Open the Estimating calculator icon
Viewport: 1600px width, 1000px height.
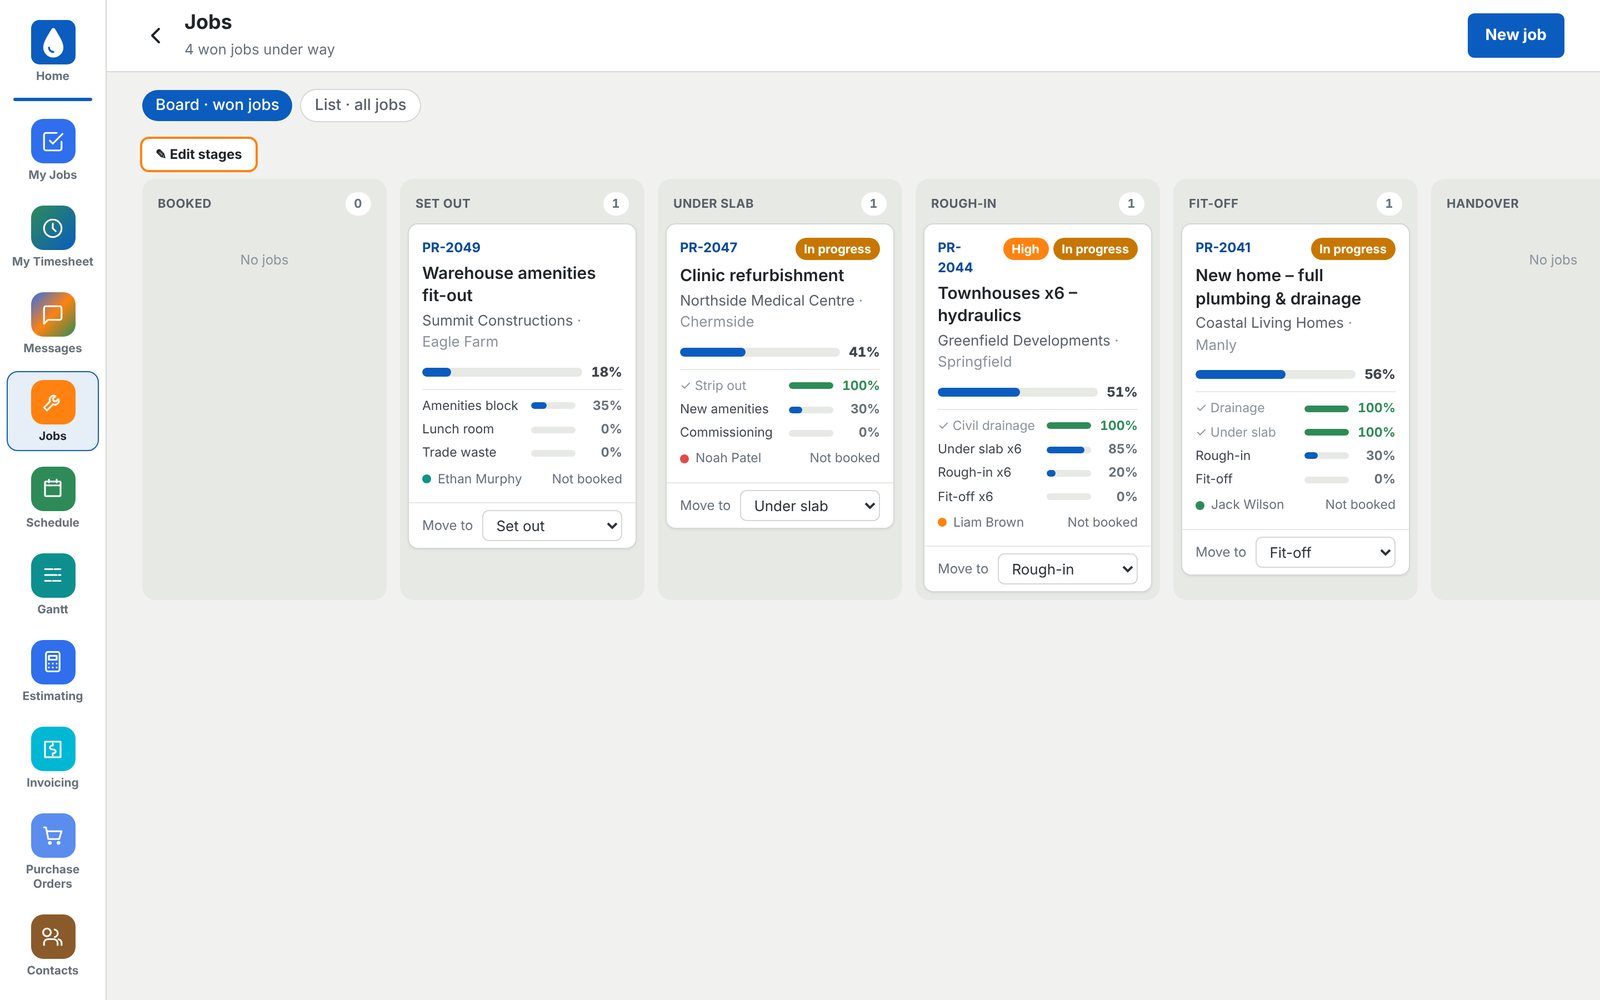pos(53,662)
